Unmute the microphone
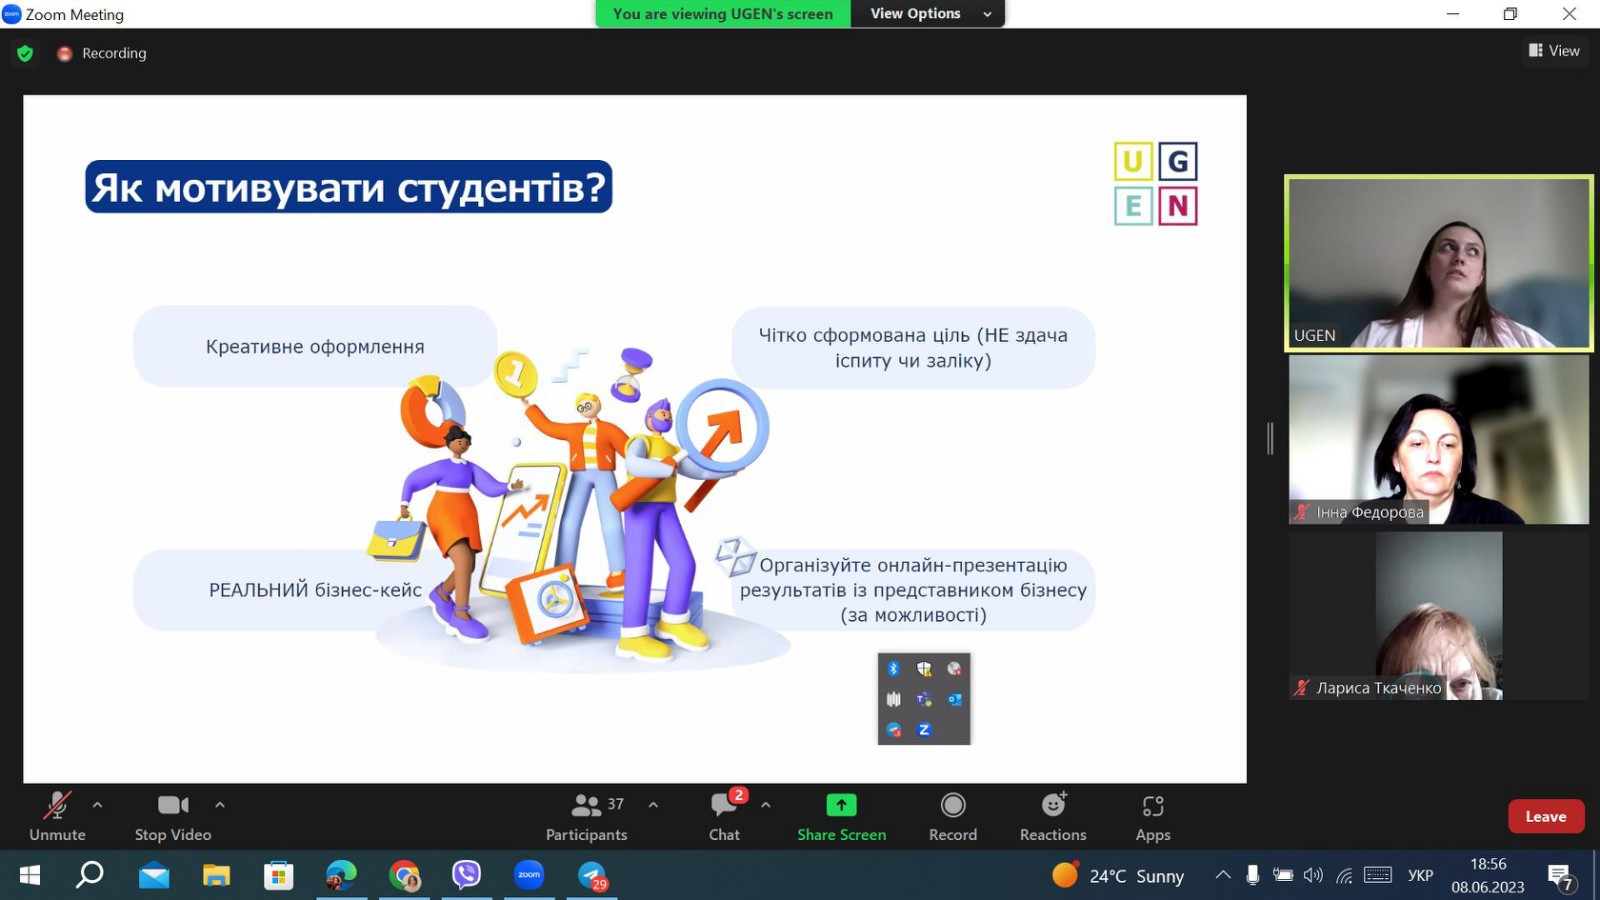The height and width of the screenshot is (900, 1600). pos(57,816)
